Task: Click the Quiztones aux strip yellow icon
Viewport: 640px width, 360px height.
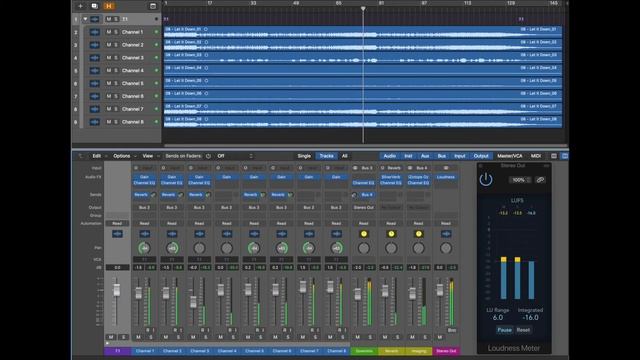Action: pyautogui.click(x=364, y=234)
